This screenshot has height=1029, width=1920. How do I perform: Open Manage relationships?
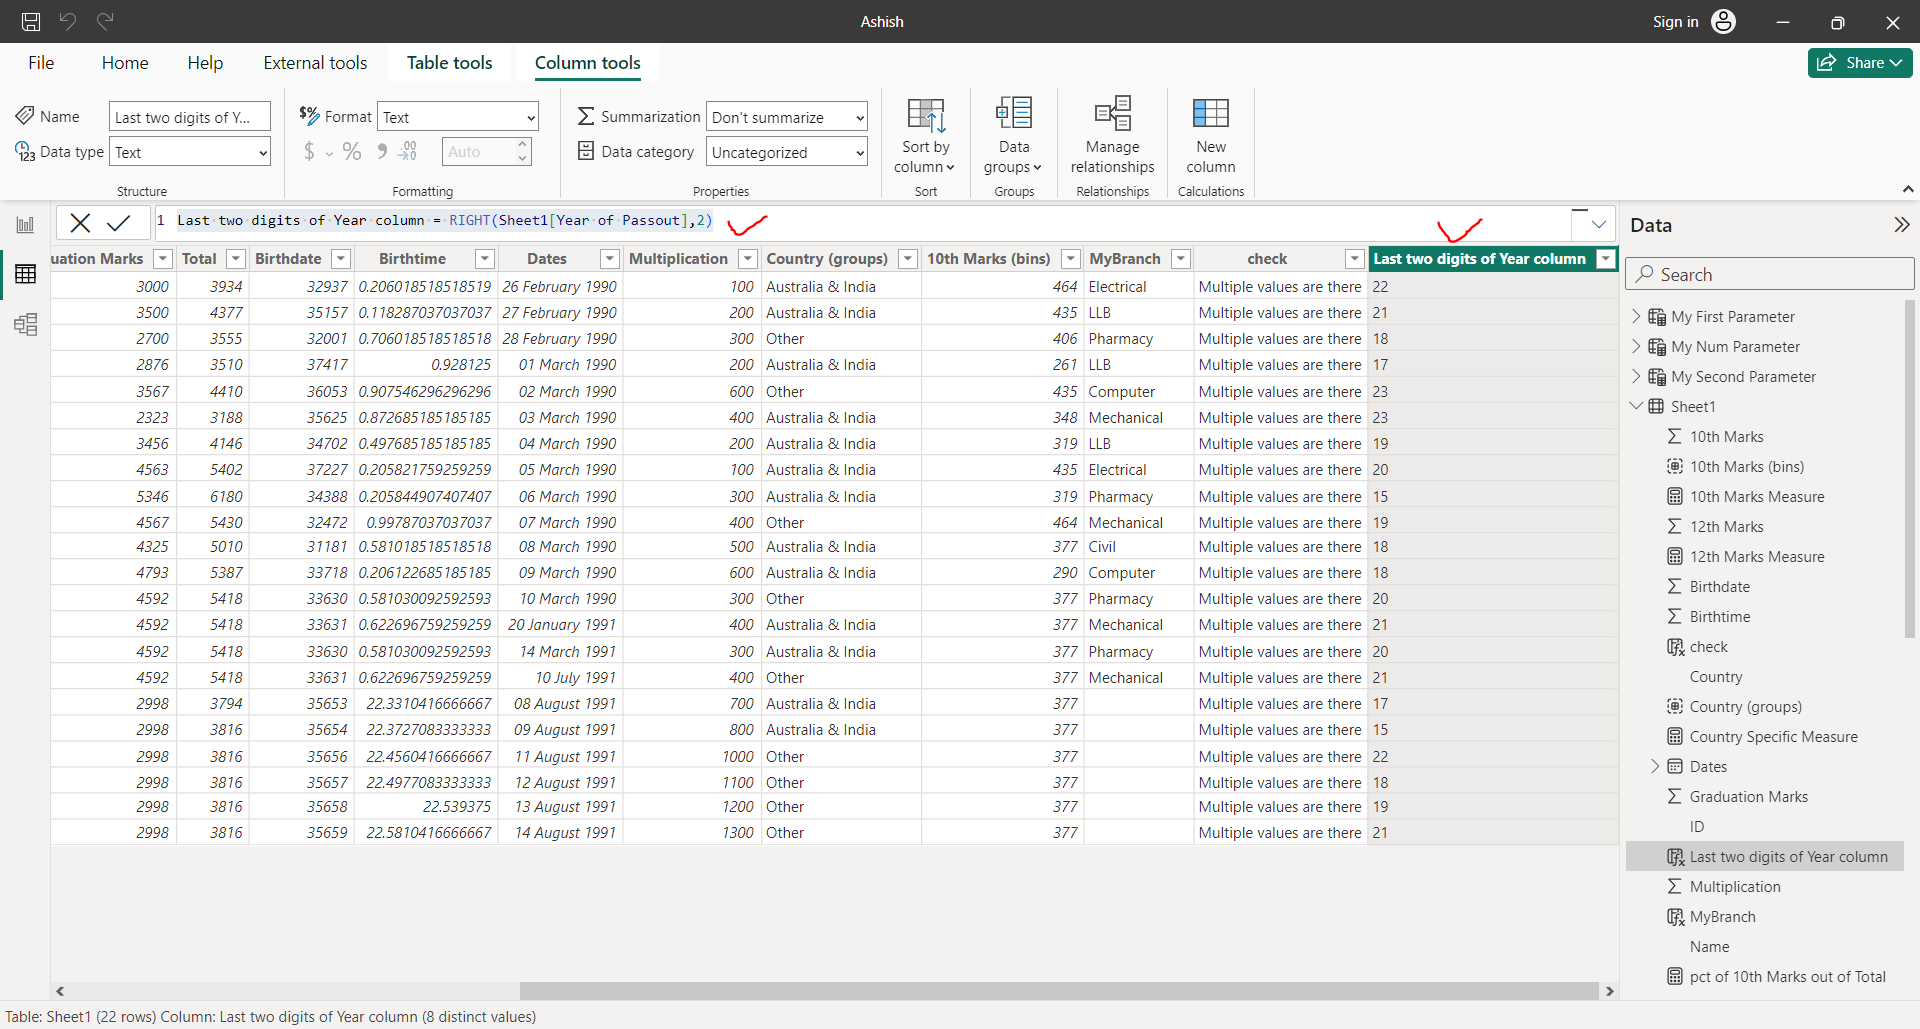click(1111, 135)
